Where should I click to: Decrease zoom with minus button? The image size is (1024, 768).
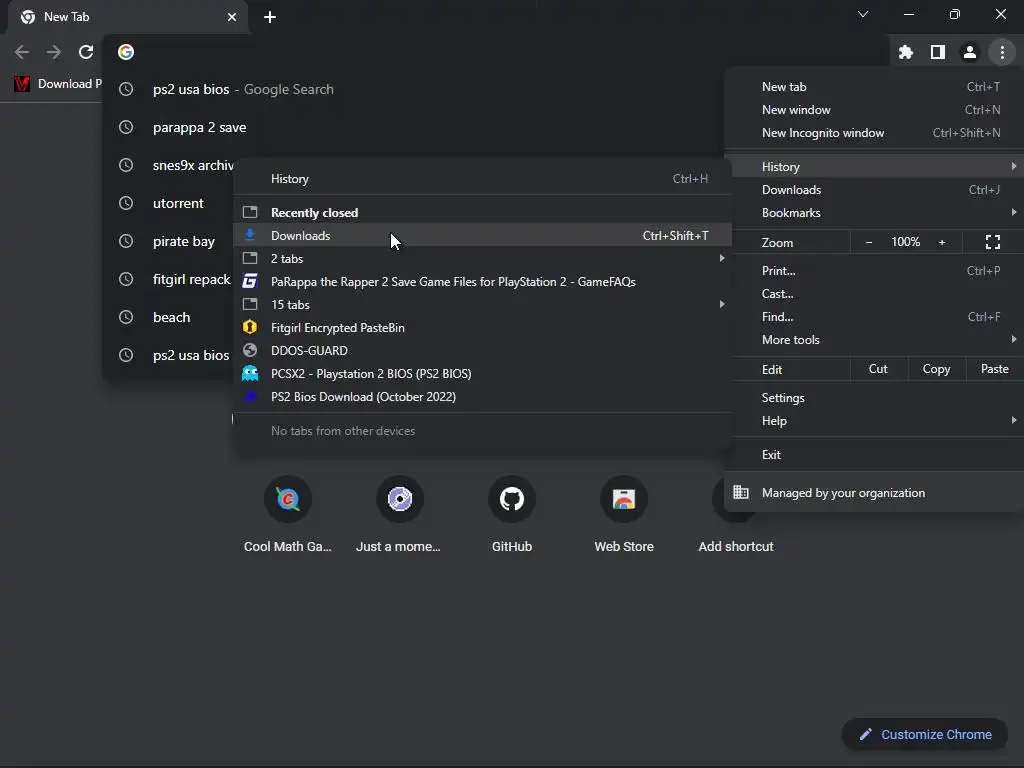[x=869, y=242]
